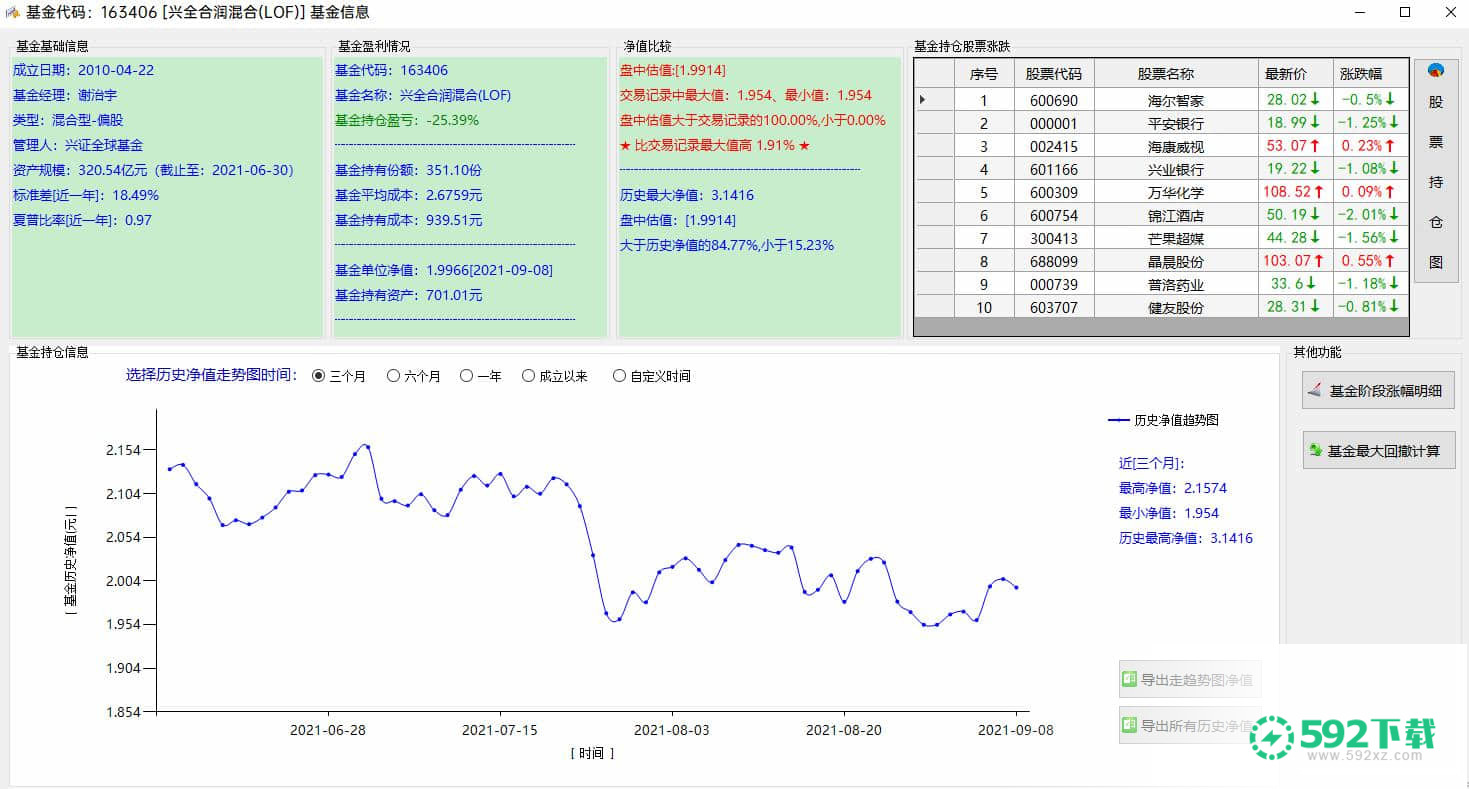
Task: Click stock code 002415
Action: click(x=1054, y=146)
